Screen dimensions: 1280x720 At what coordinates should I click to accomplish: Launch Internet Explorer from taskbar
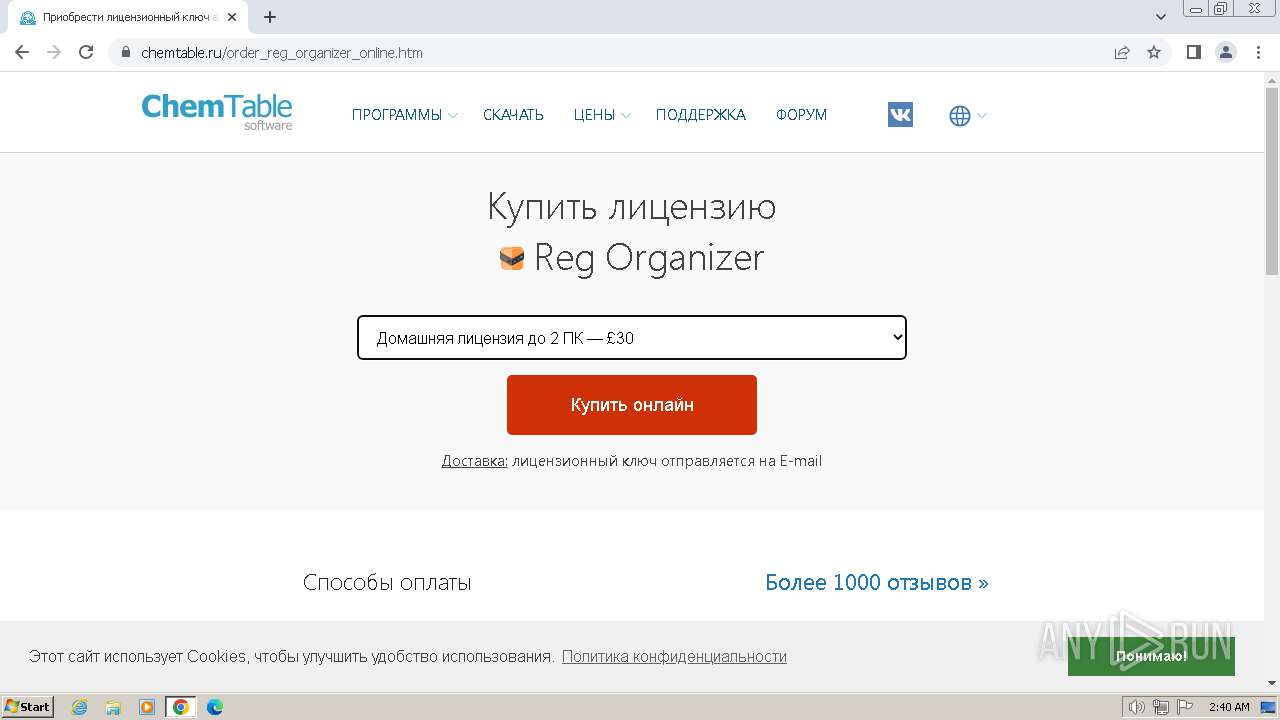point(79,707)
